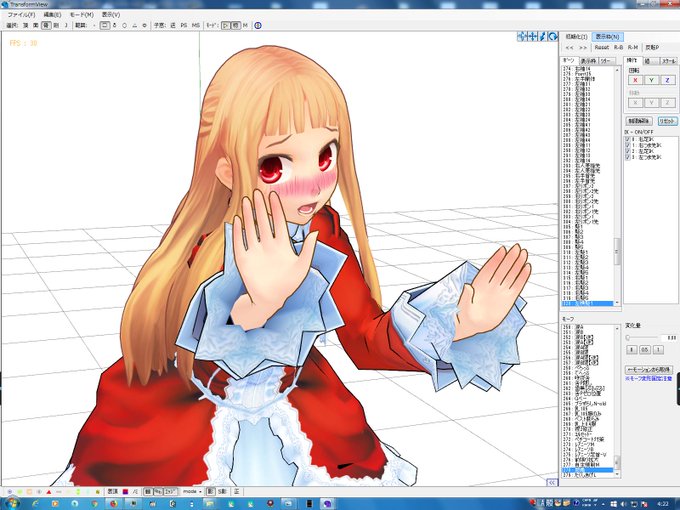Select the circle range selection tool

pos(124,26)
